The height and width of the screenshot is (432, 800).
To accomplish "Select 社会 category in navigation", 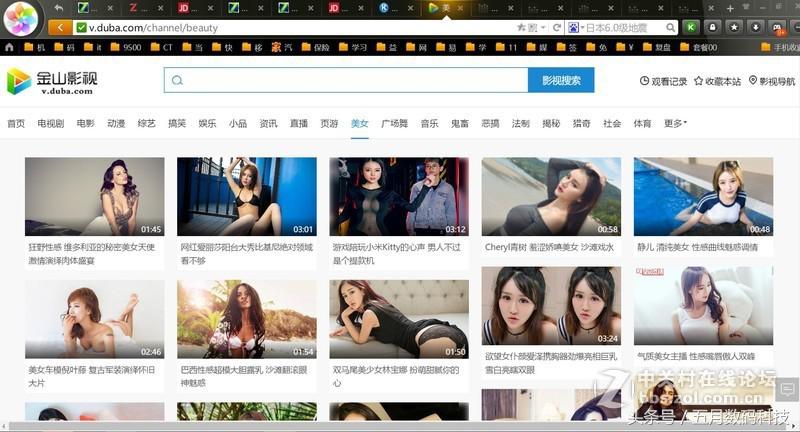I will tap(612, 123).
